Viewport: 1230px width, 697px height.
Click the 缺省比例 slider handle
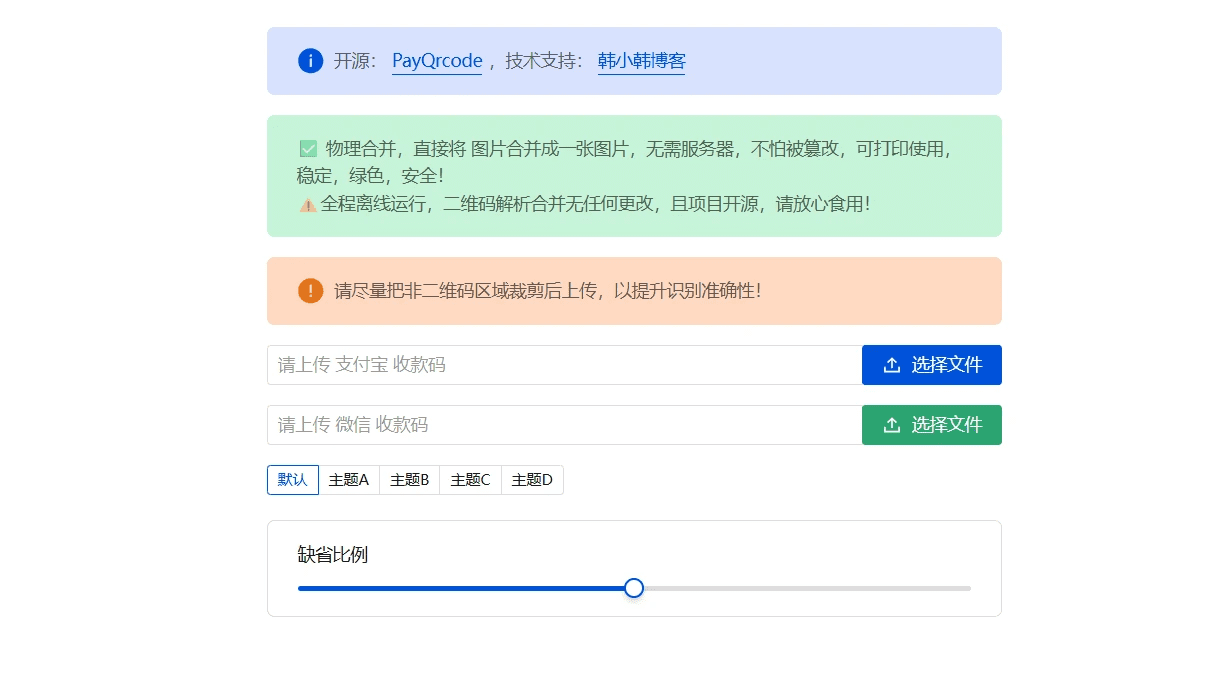(634, 588)
